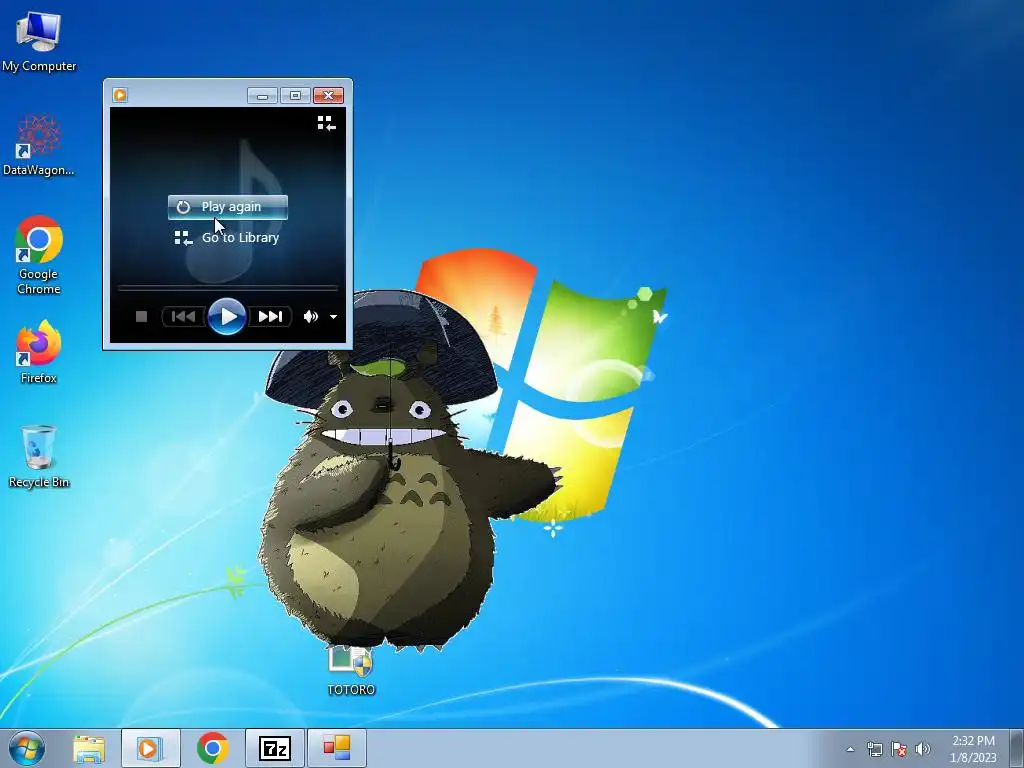The image size is (1024, 768).
Task: Skip to next track in media player
Action: pyautogui.click(x=270, y=317)
